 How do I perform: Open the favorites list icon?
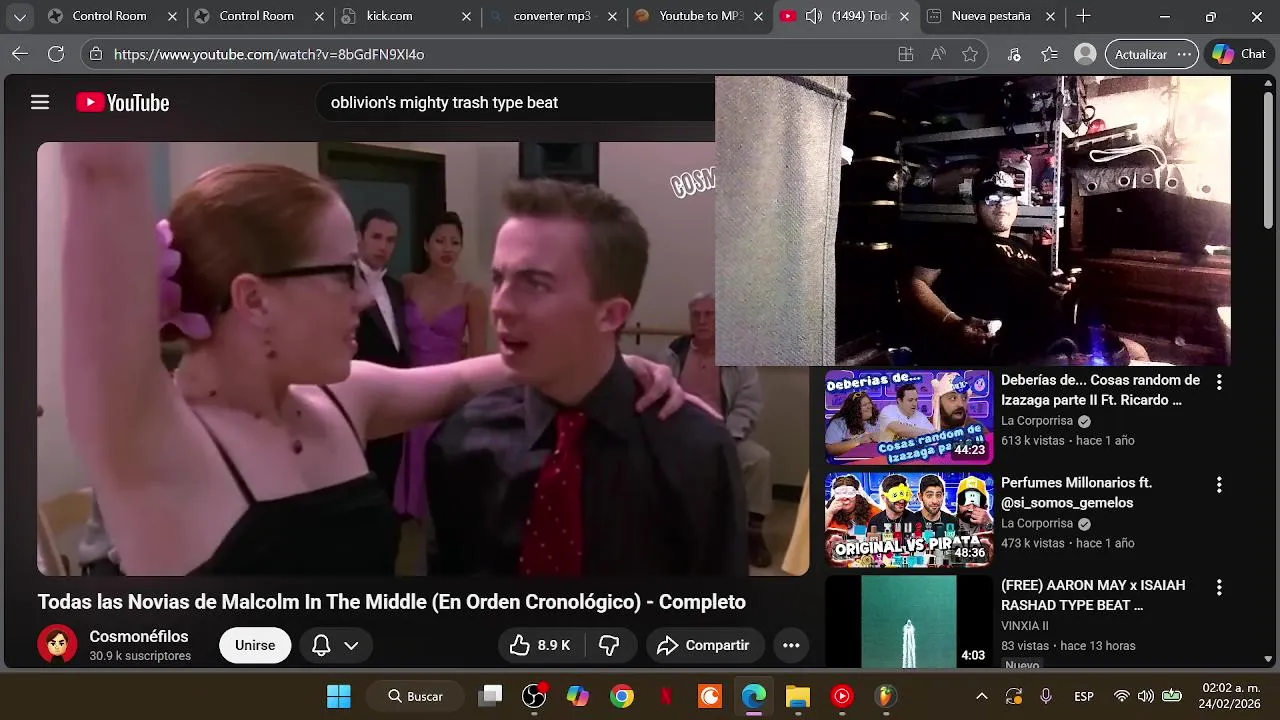pos(1049,54)
